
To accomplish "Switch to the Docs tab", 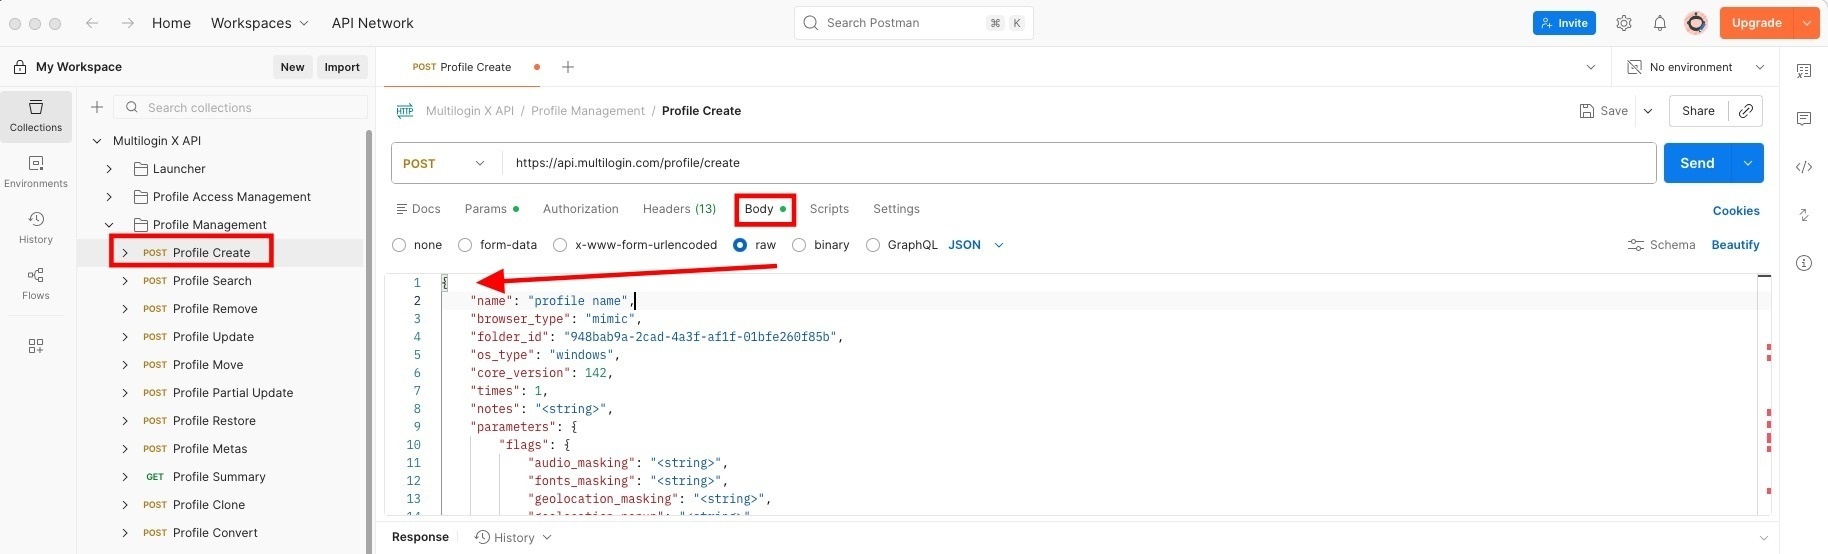I will pyautogui.click(x=418, y=209).
